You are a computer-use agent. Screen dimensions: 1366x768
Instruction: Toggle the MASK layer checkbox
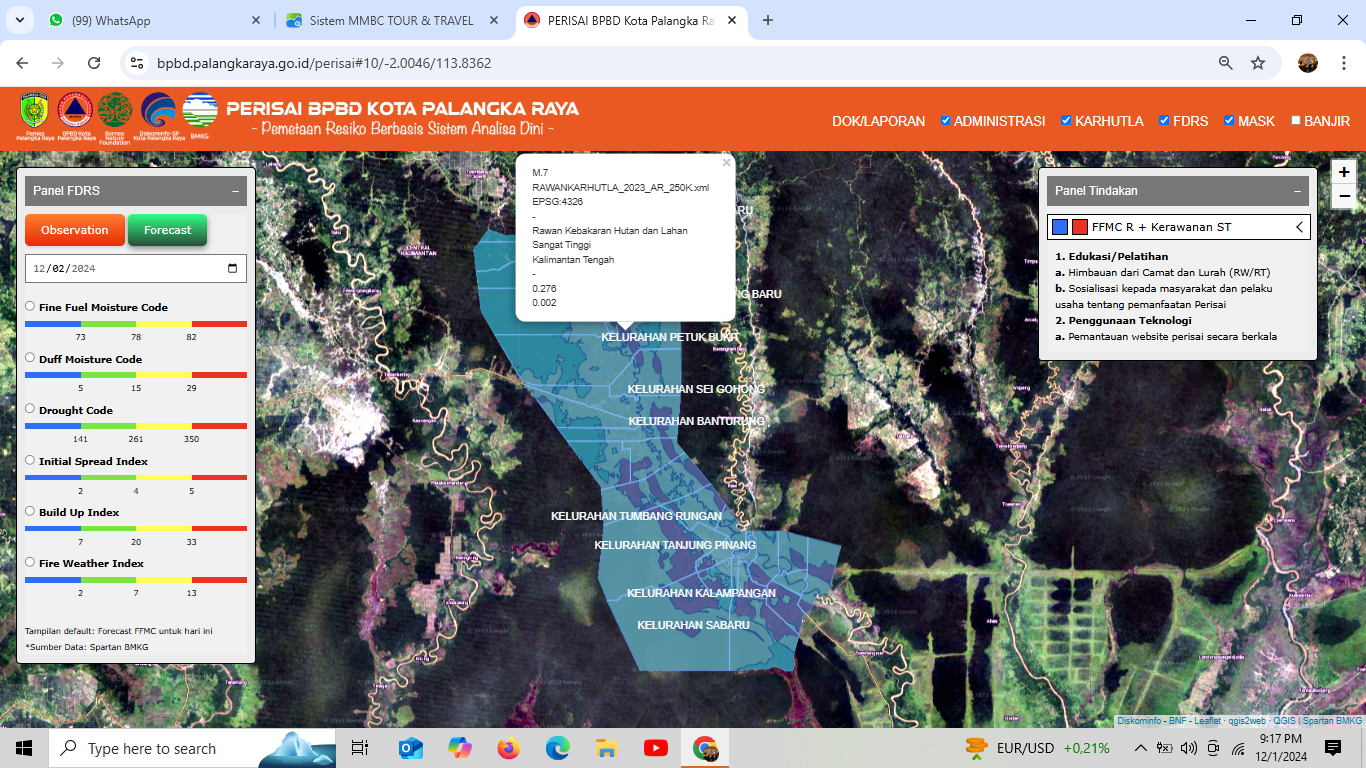[1230, 120]
